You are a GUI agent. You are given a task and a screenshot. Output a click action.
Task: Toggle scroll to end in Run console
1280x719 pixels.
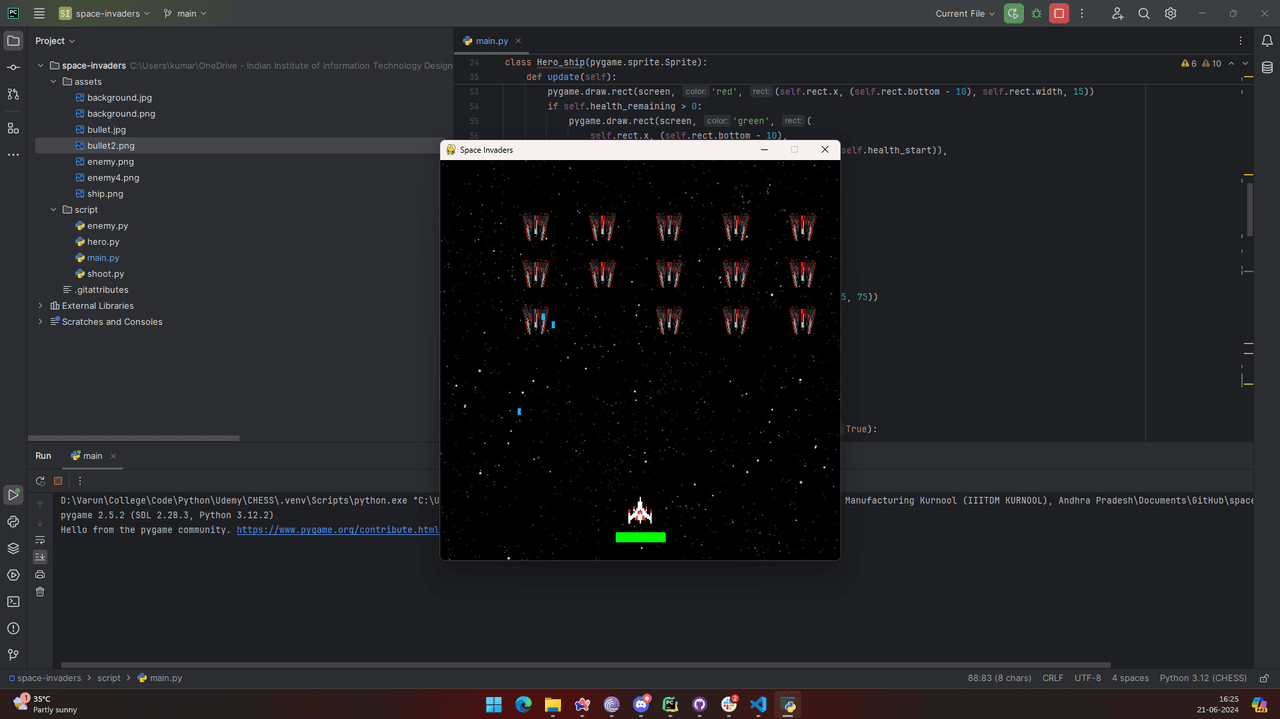[40, 557]
